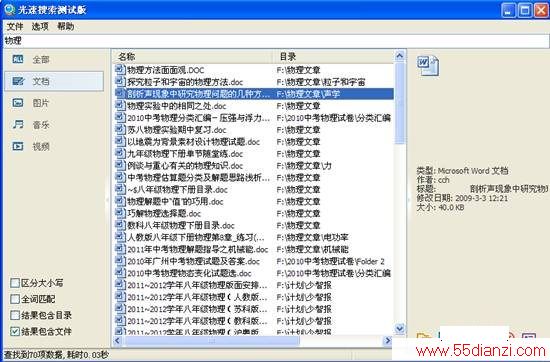
Task: Click the doc icon of ~$八年级物理下册目录.doc
Action: click(x=120, y=189)
